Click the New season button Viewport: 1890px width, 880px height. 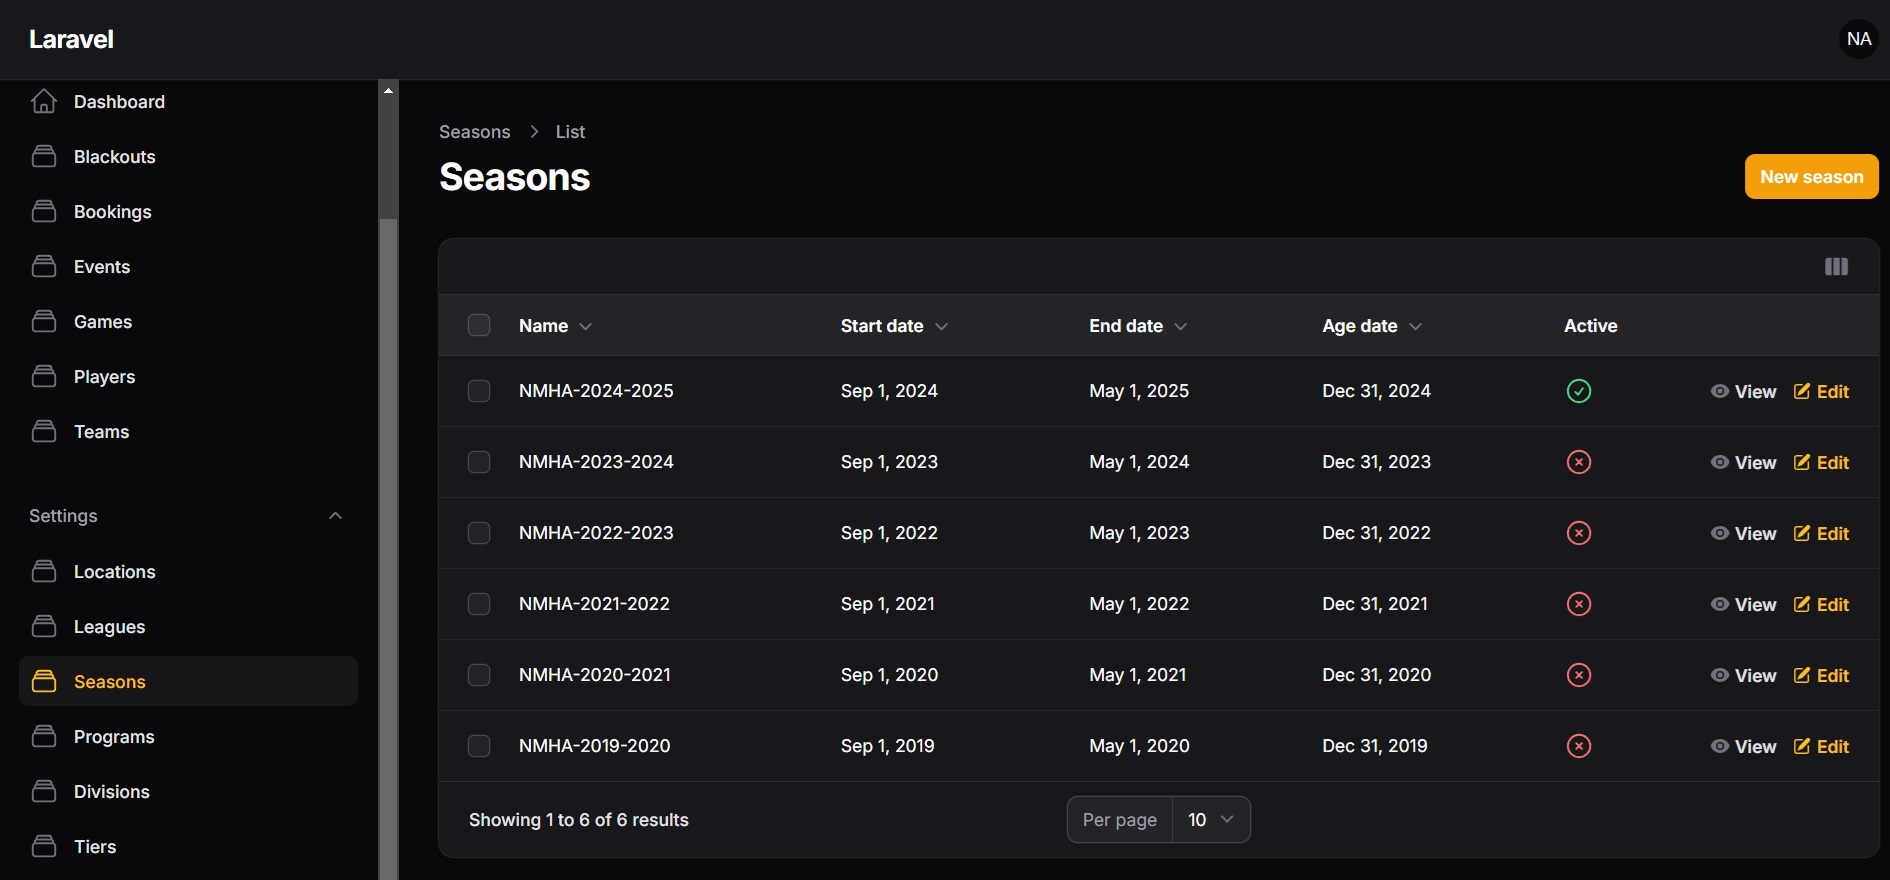pos(1811,177)
